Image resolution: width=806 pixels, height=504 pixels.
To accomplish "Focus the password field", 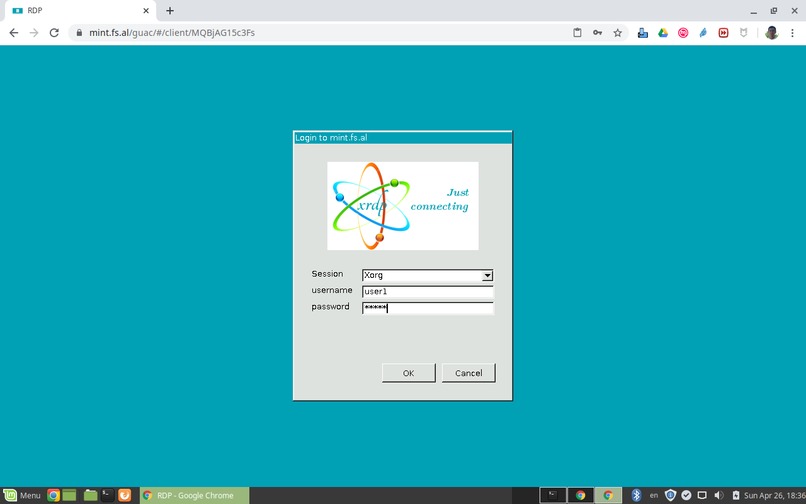I will (x=427, y=308).
